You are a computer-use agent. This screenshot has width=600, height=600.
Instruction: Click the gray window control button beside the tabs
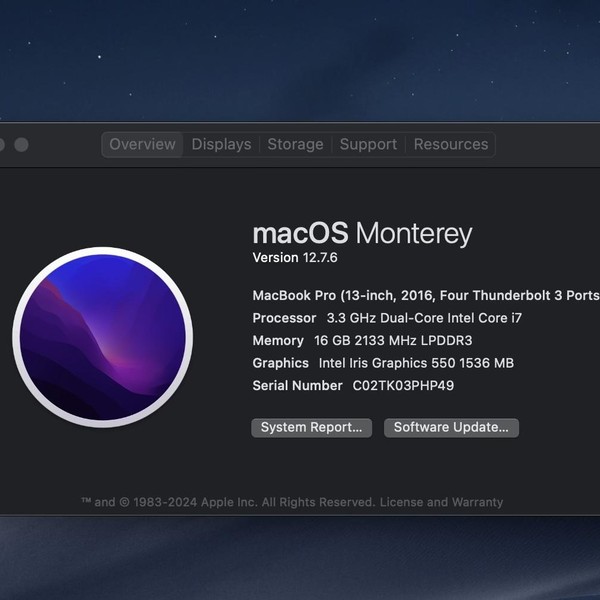(21, 145)
